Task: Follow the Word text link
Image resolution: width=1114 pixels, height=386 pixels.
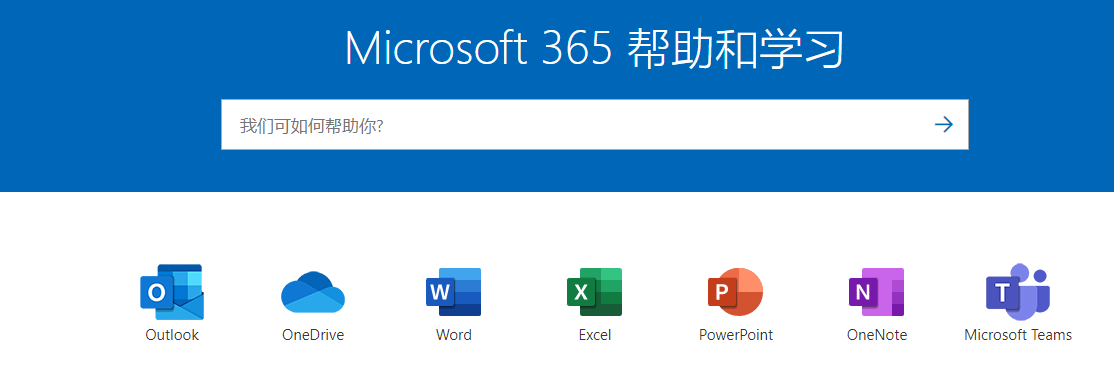Action: click(453, 335)
